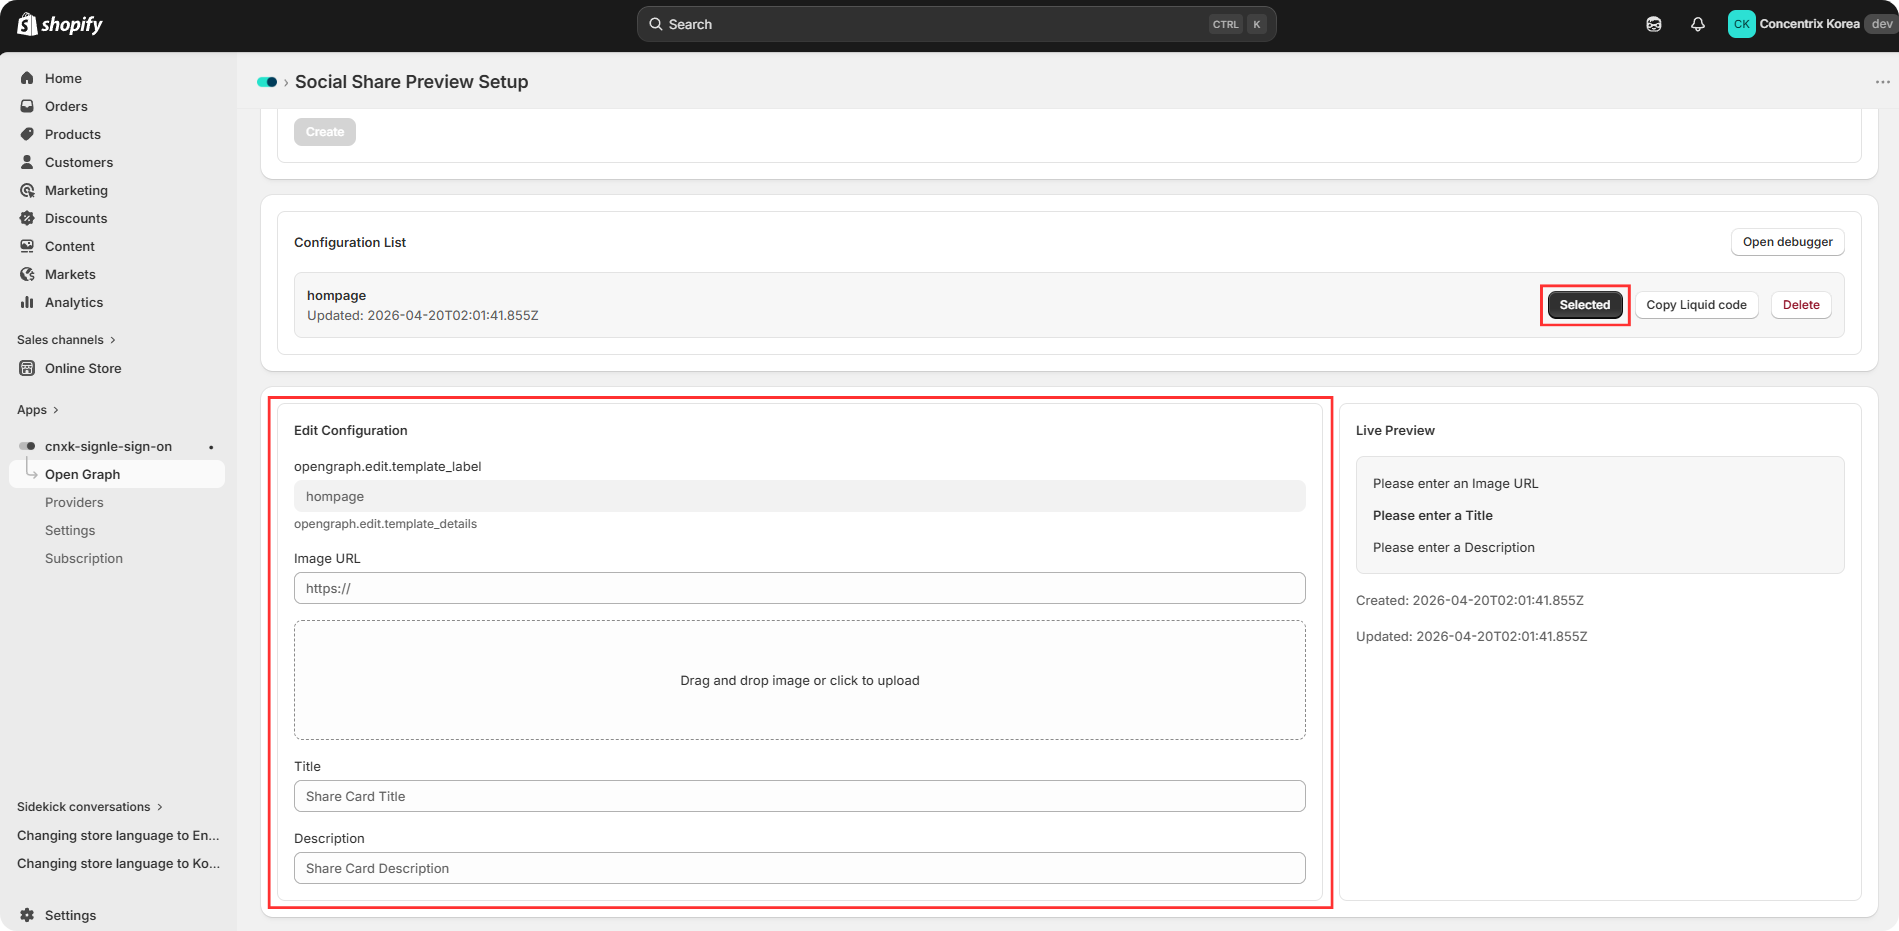The width and height of the screenshot is (1899, 931).
Task: Open the Home icon in sidebar
Action: (27, 78)
